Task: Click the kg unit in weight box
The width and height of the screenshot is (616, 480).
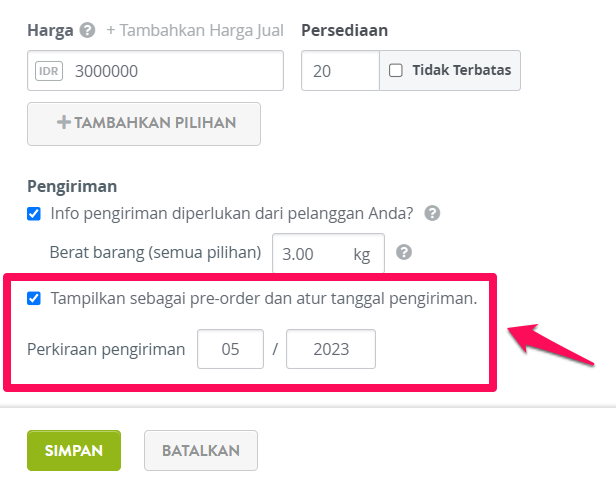Action: [361, 255]
